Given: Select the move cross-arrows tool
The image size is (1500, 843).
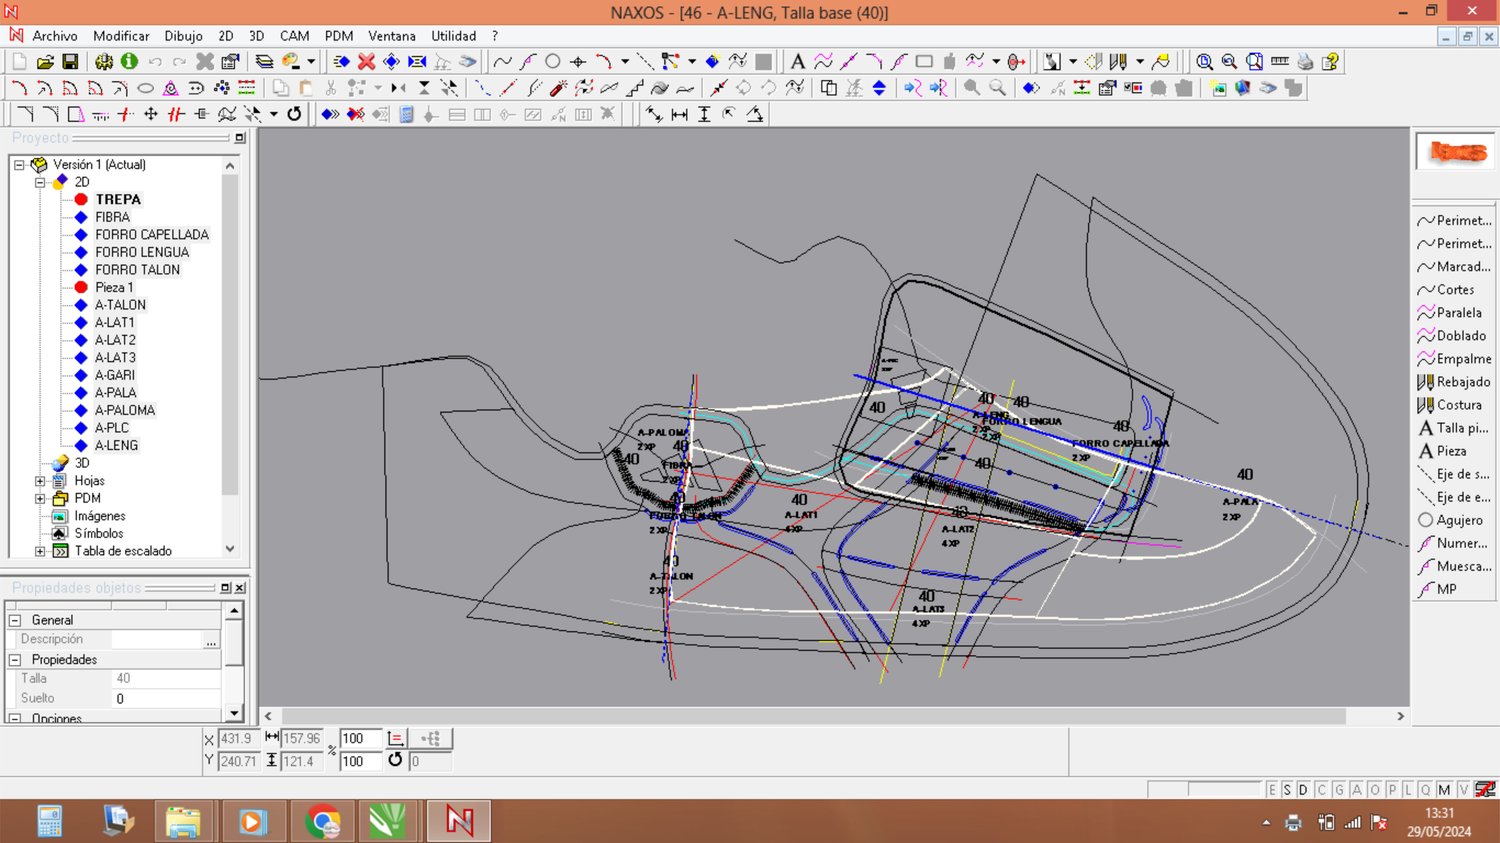Looking at the screenshot, I should (x=151, y=114).
